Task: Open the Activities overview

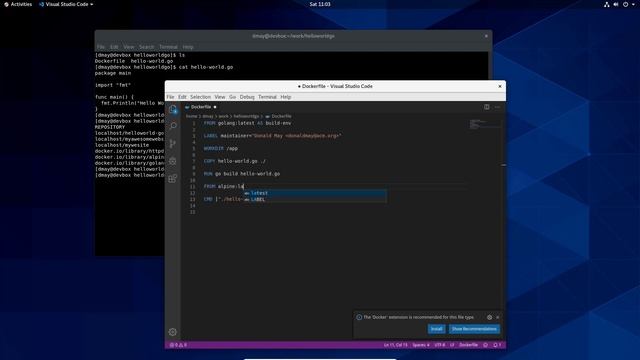Action: point(18,4)
